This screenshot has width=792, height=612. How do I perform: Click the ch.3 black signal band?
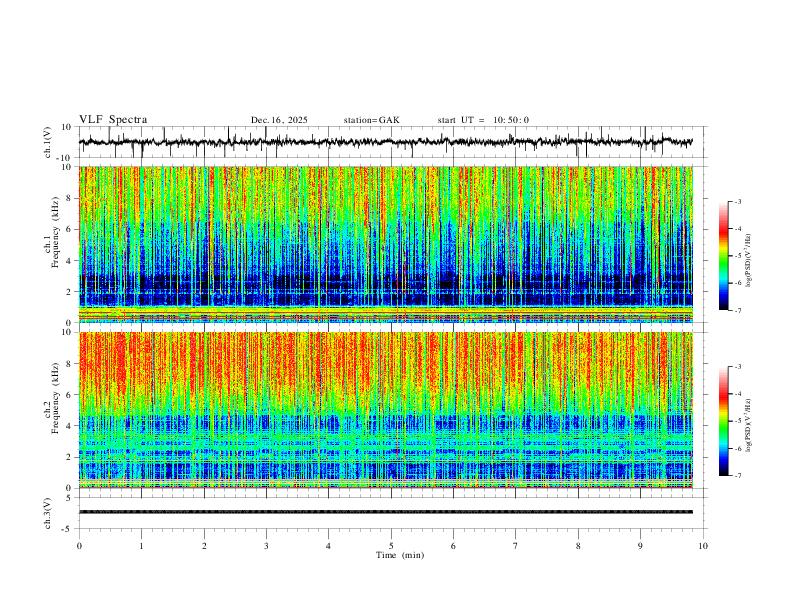click(386, 512)
